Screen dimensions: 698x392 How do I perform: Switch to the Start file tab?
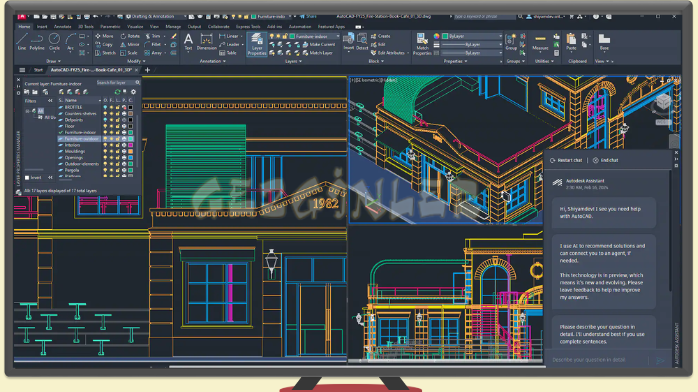click(x=38, y=70)
